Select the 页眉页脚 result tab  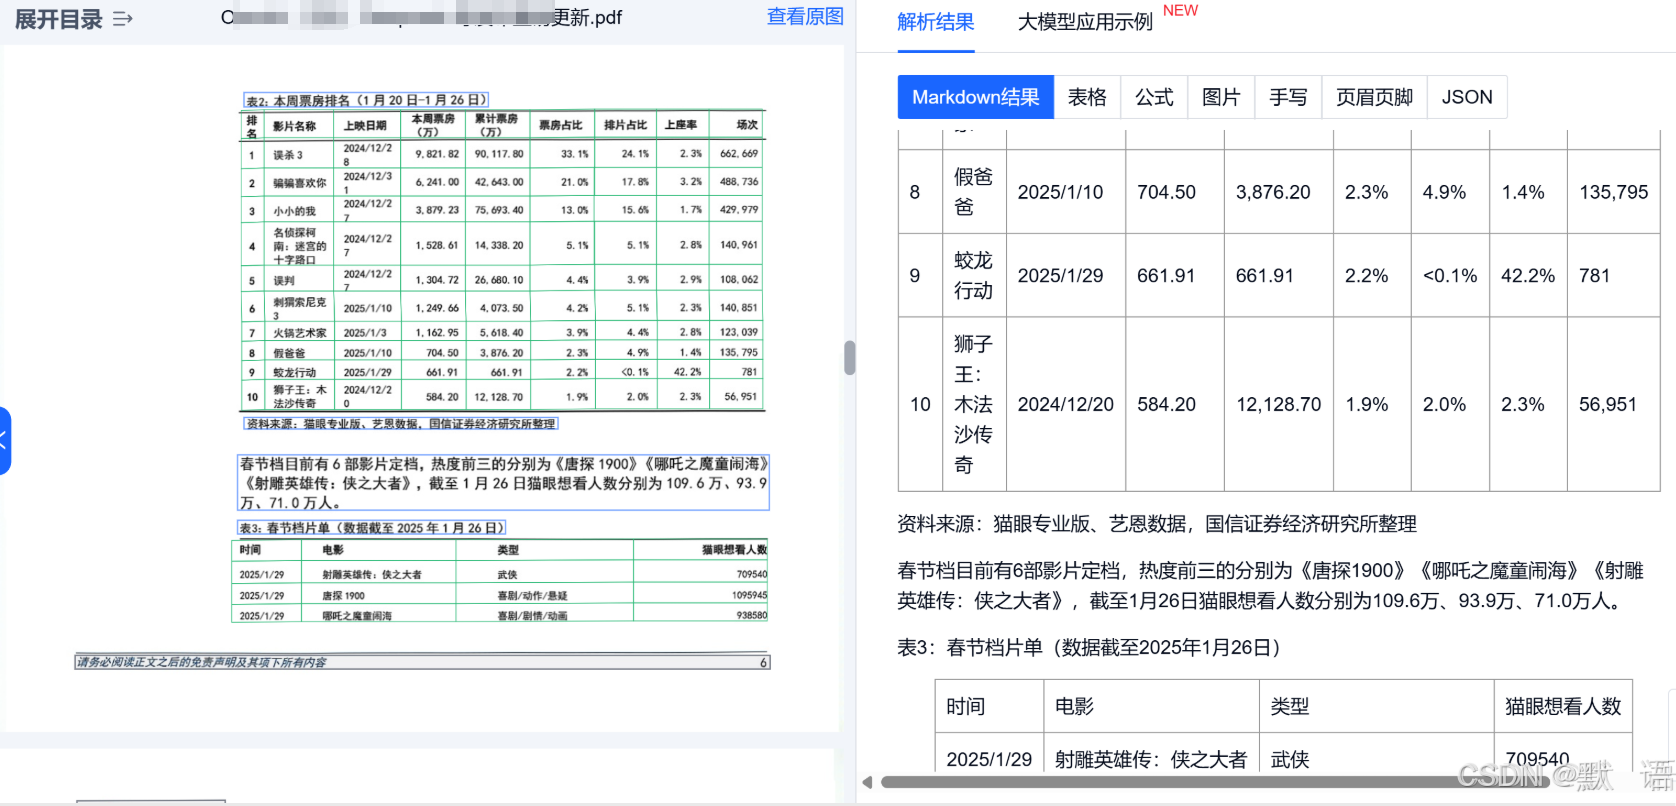tap(1374, 97)
